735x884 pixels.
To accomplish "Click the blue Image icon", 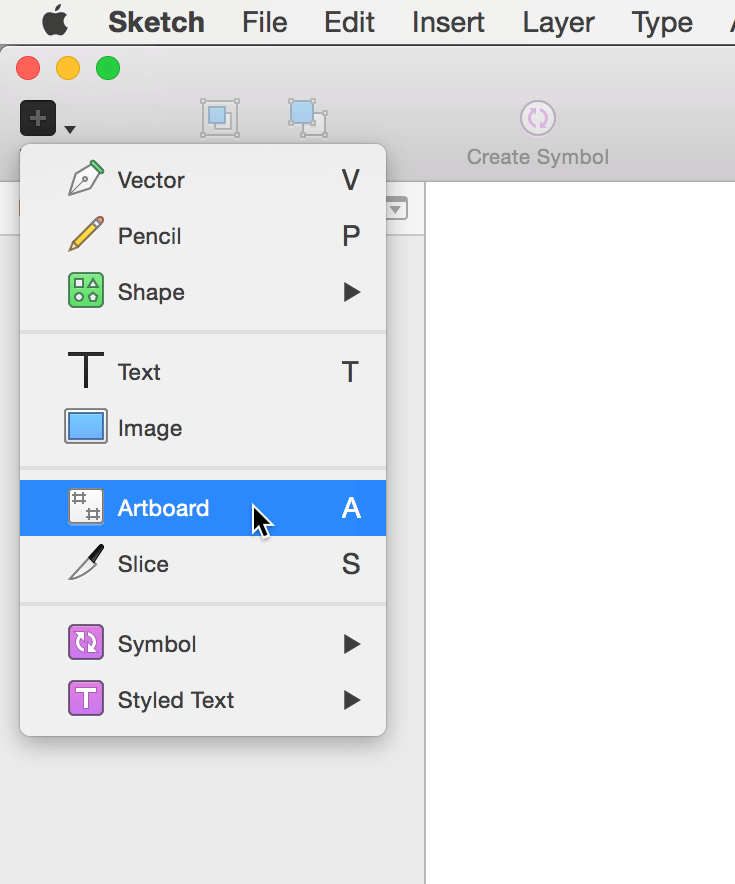I will click(x=86, y=428).
